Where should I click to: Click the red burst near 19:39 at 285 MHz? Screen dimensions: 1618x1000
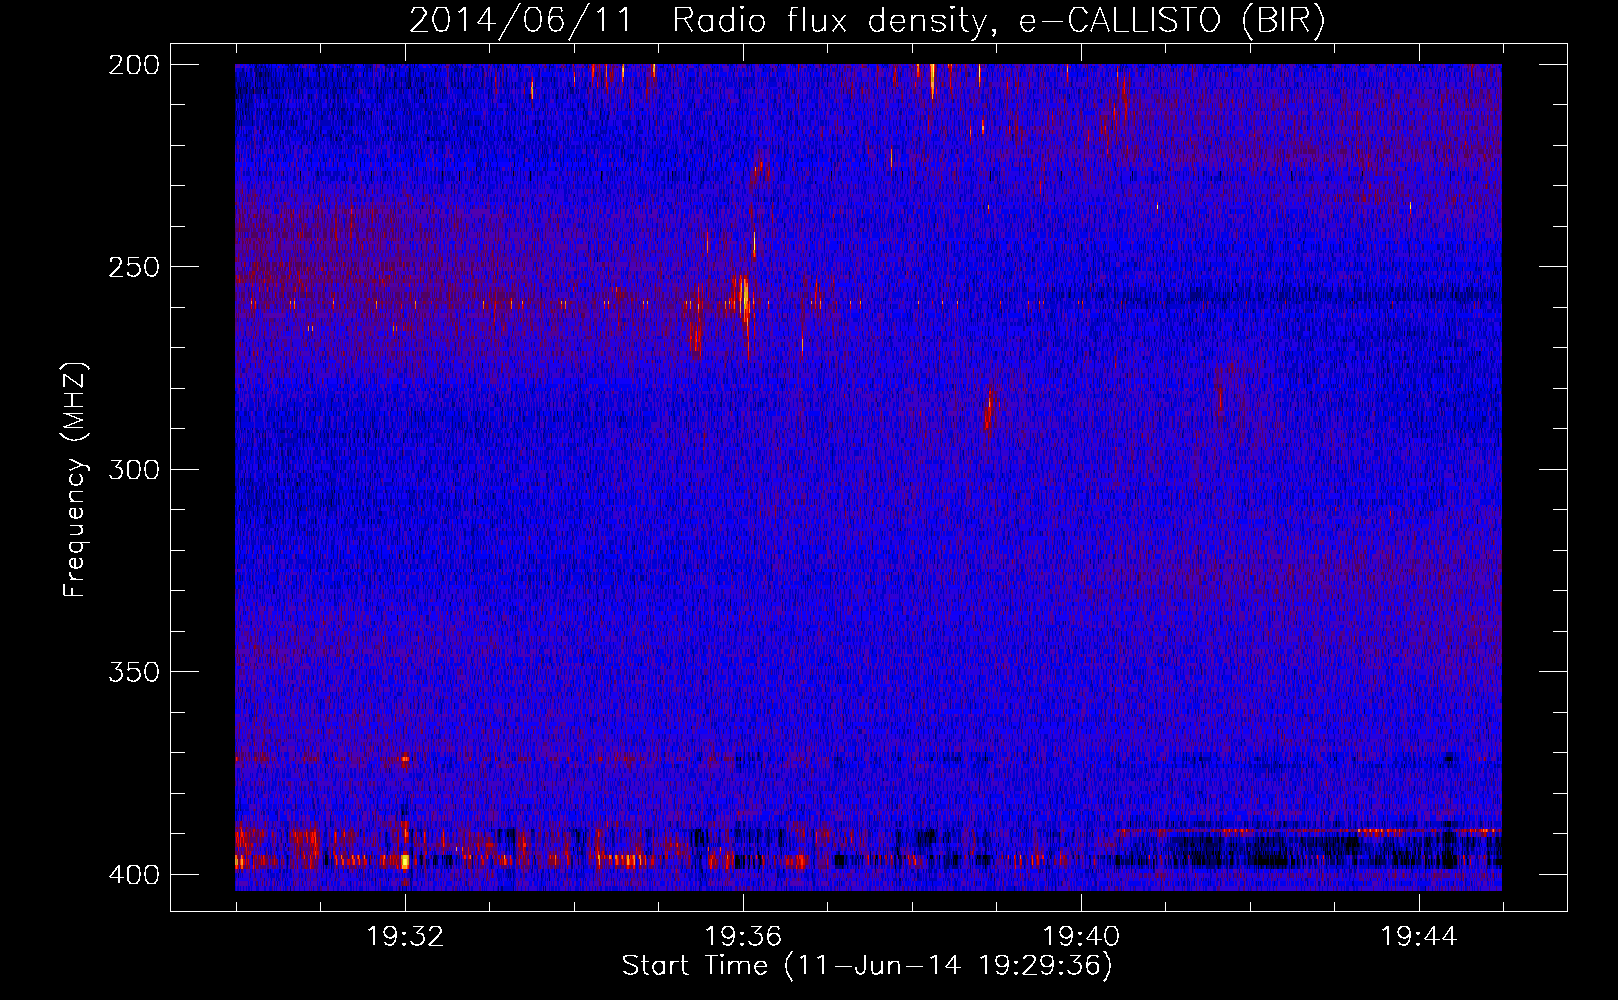tap(989, 409)
